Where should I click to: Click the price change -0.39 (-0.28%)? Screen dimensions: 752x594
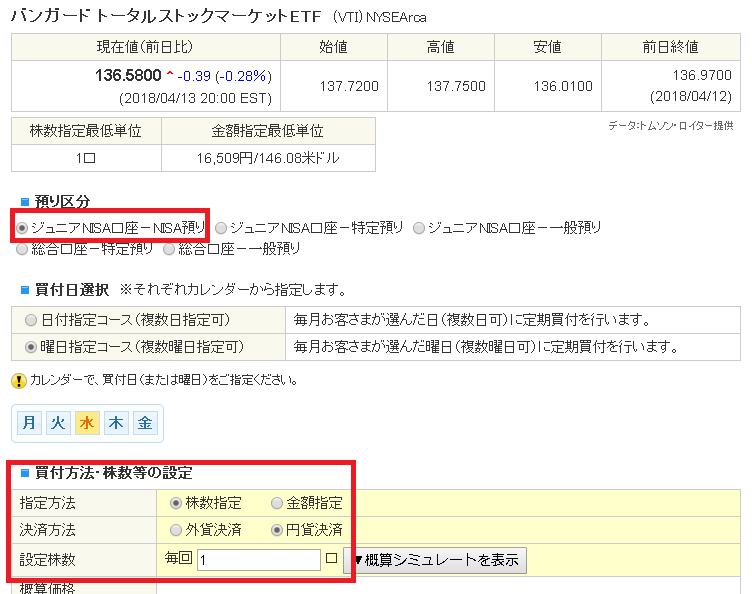click(x=224, y=76)
